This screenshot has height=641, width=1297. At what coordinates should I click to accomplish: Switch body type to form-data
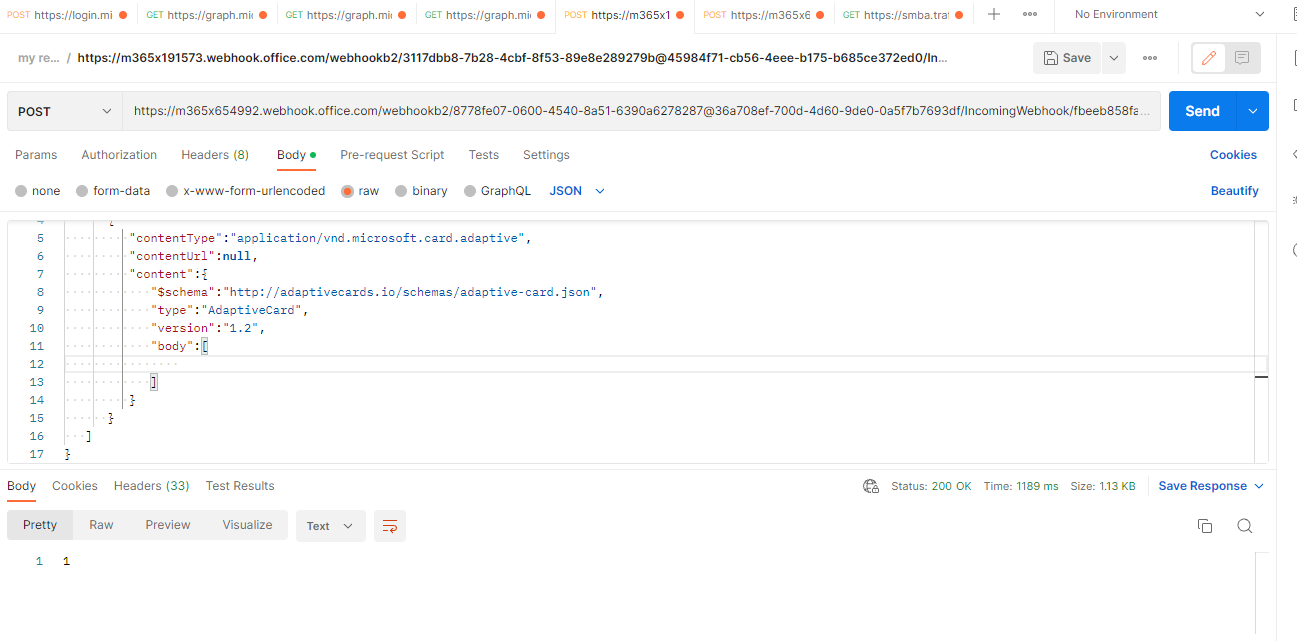(x=113, y=190)
